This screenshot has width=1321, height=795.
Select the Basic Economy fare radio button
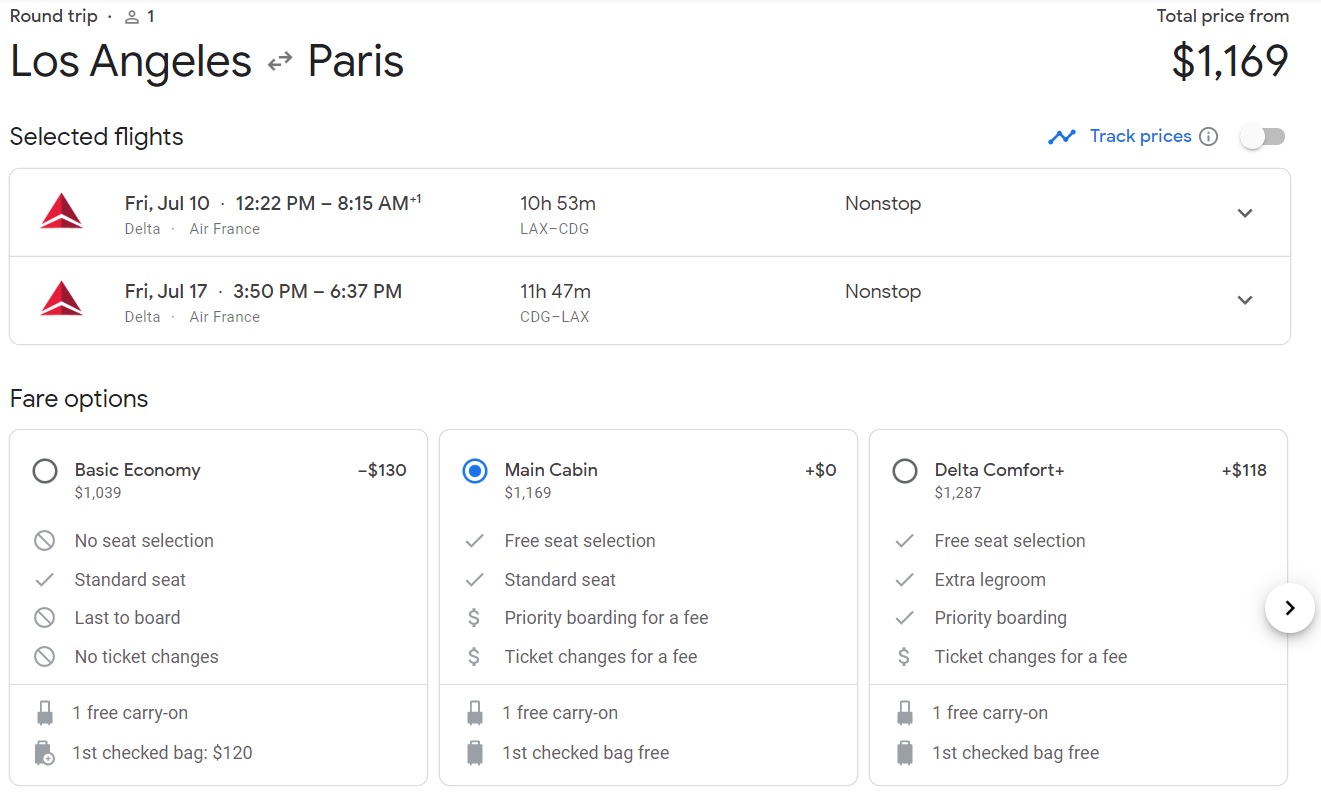(45, 471)
